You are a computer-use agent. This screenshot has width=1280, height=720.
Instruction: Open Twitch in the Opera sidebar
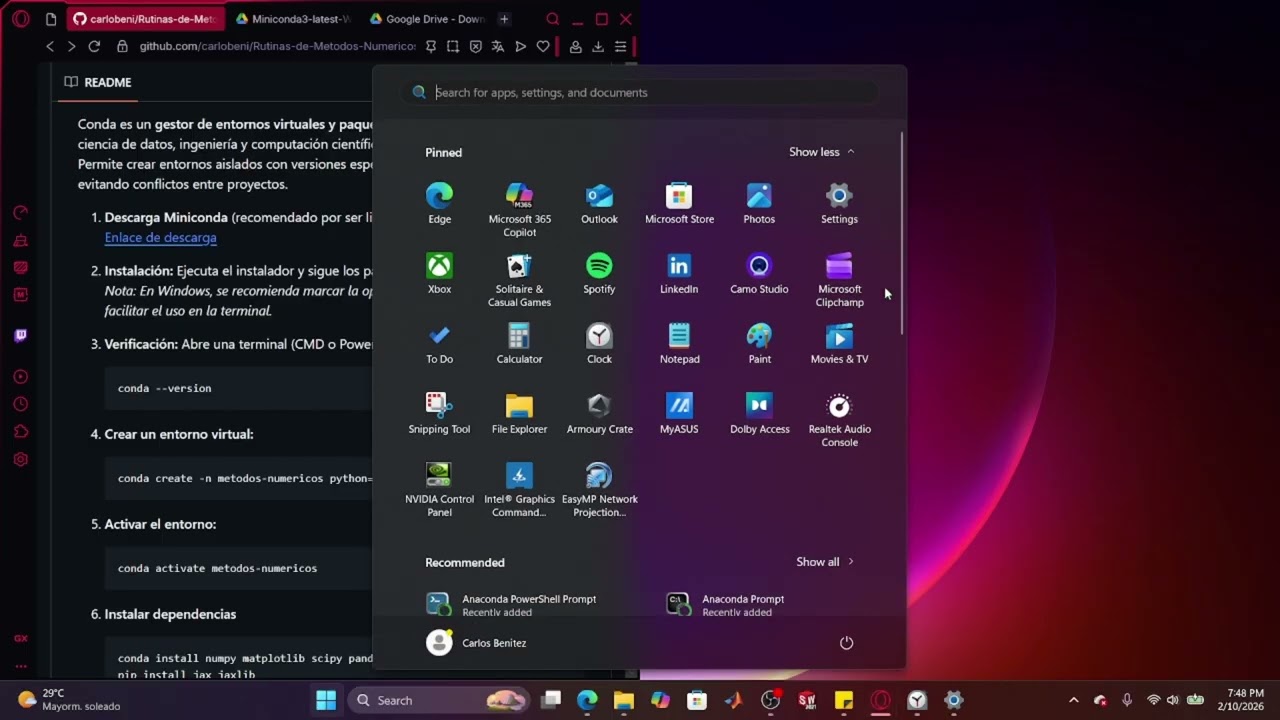[x=20, y=335]
